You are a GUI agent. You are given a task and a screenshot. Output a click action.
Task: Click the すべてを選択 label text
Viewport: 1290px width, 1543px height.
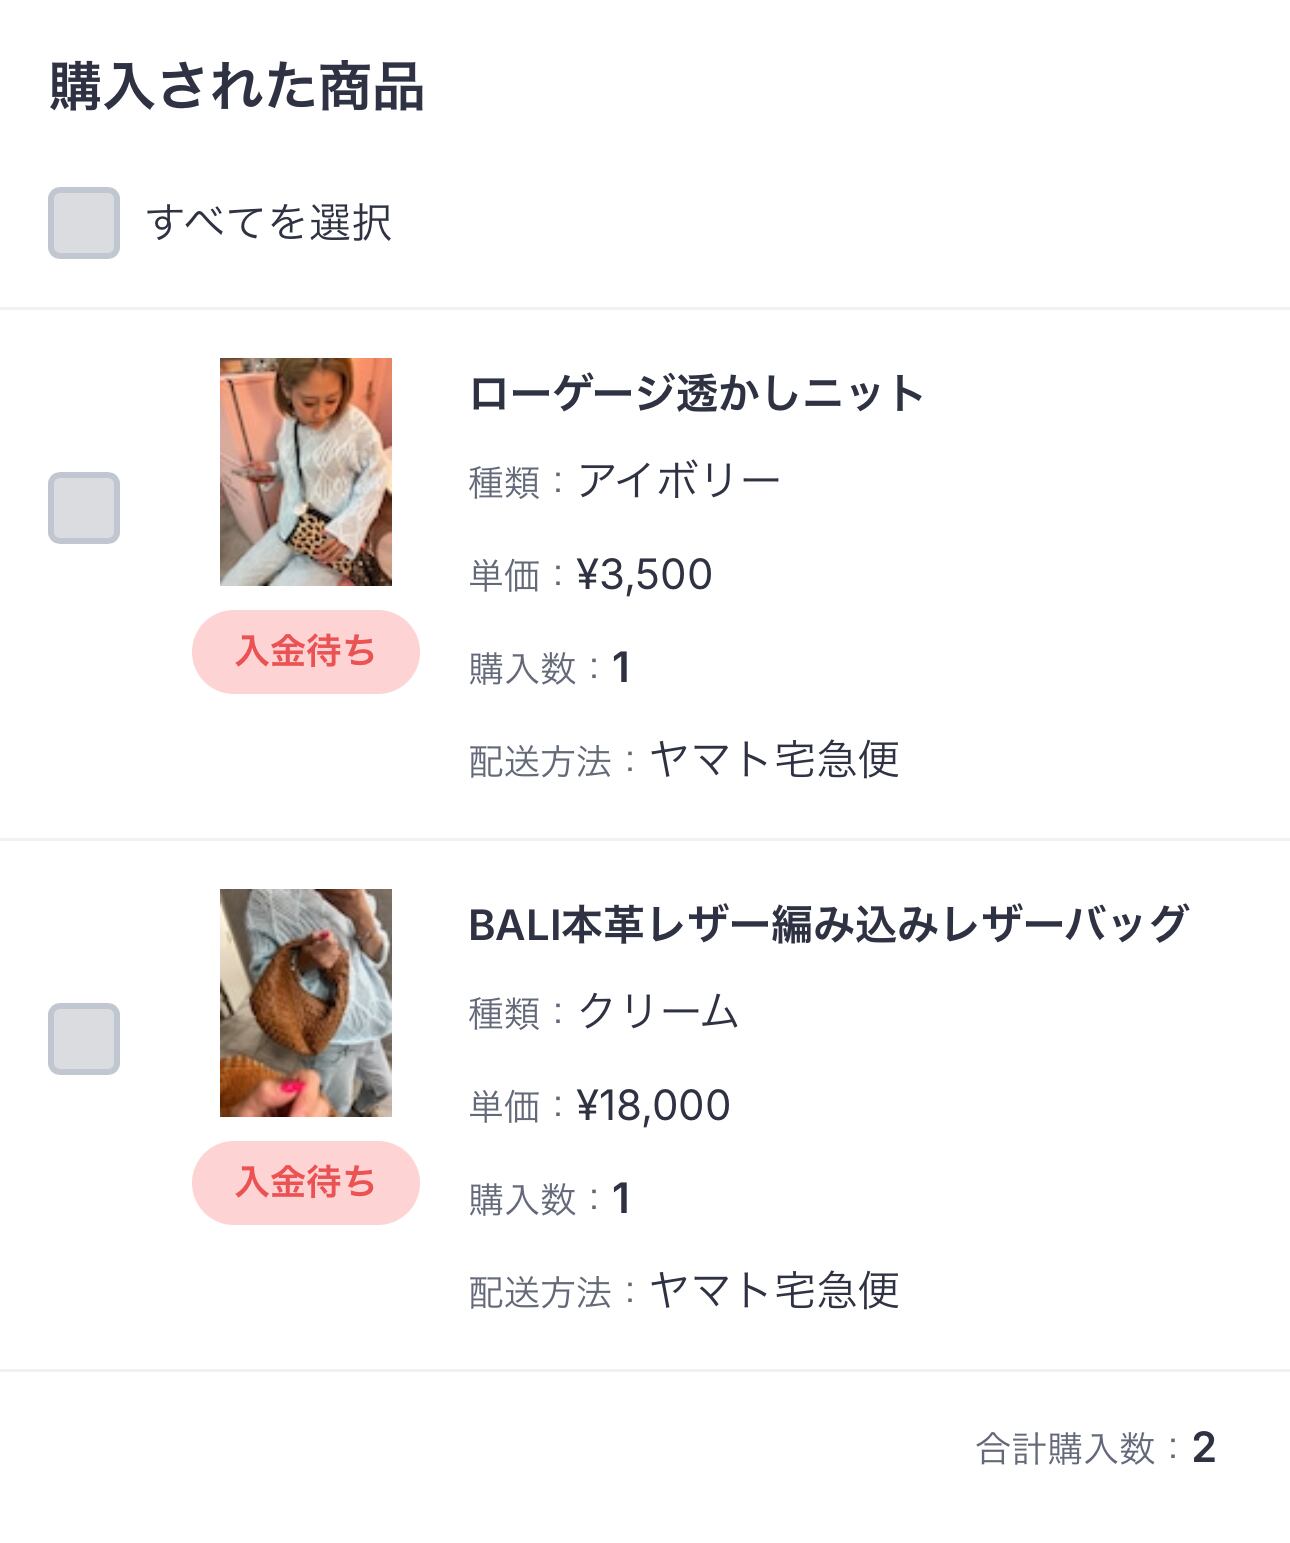tap(268, 223)
